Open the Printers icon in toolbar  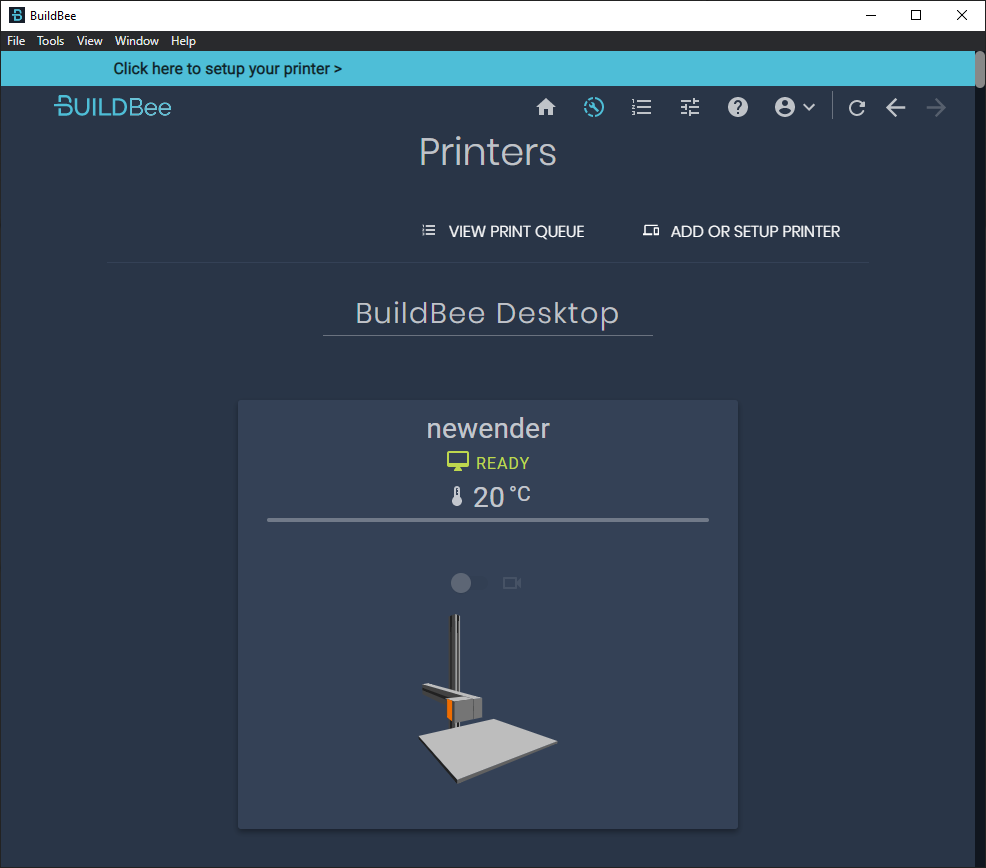(x=594, y=108)
